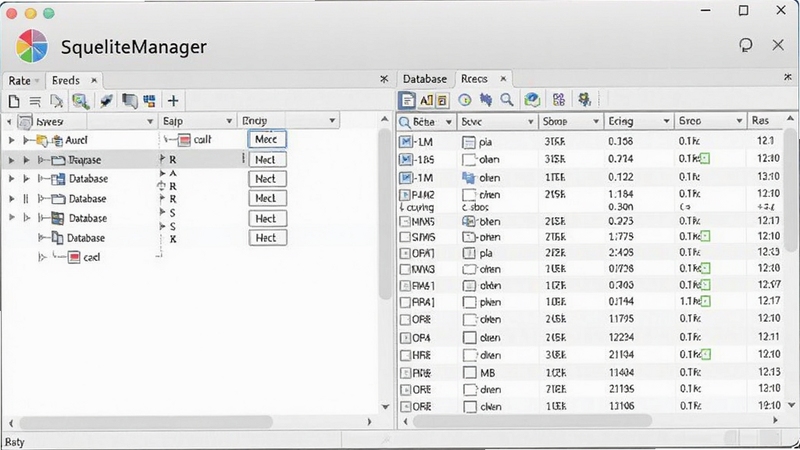Switch to the Database tab
The height and width of the screenshot is (450, 800).
(x=424, y=79)
